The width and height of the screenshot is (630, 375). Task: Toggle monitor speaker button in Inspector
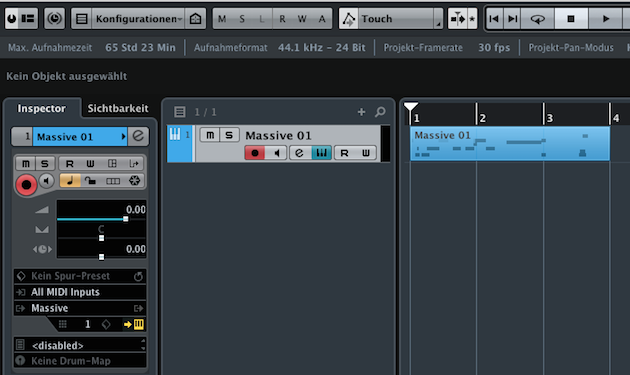47,181
